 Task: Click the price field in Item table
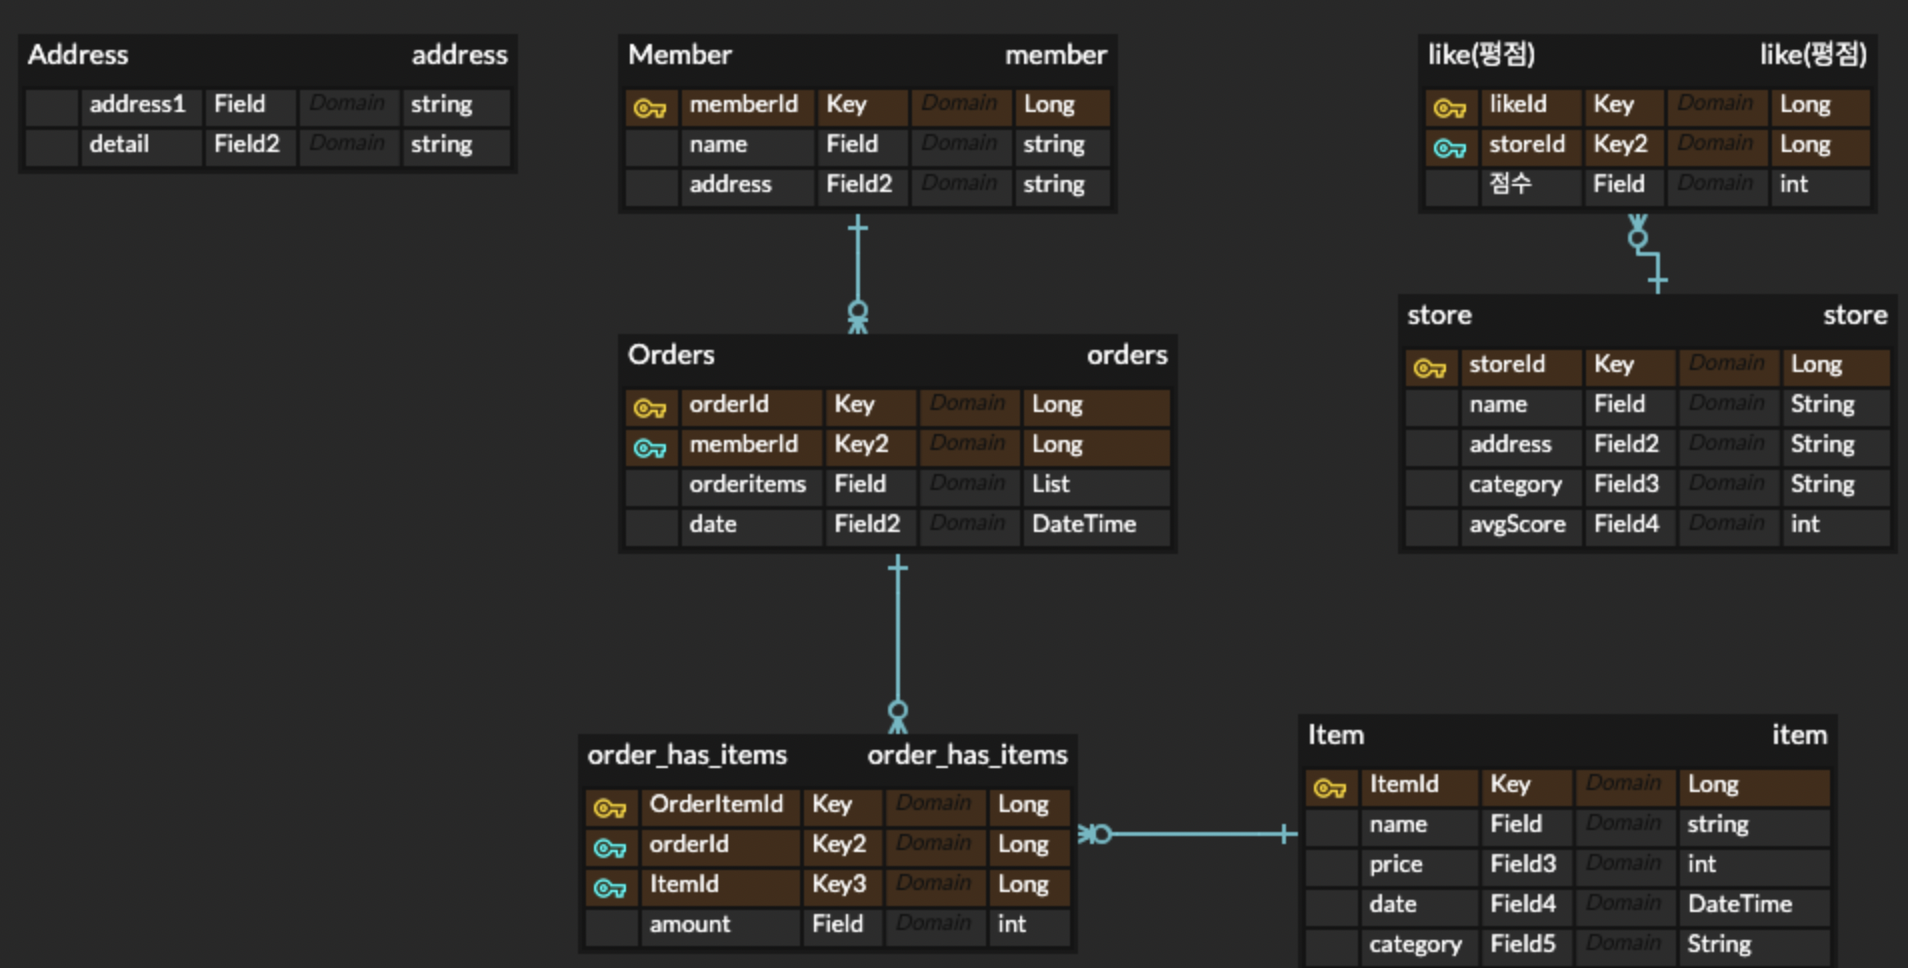(x=1395, y=864)
